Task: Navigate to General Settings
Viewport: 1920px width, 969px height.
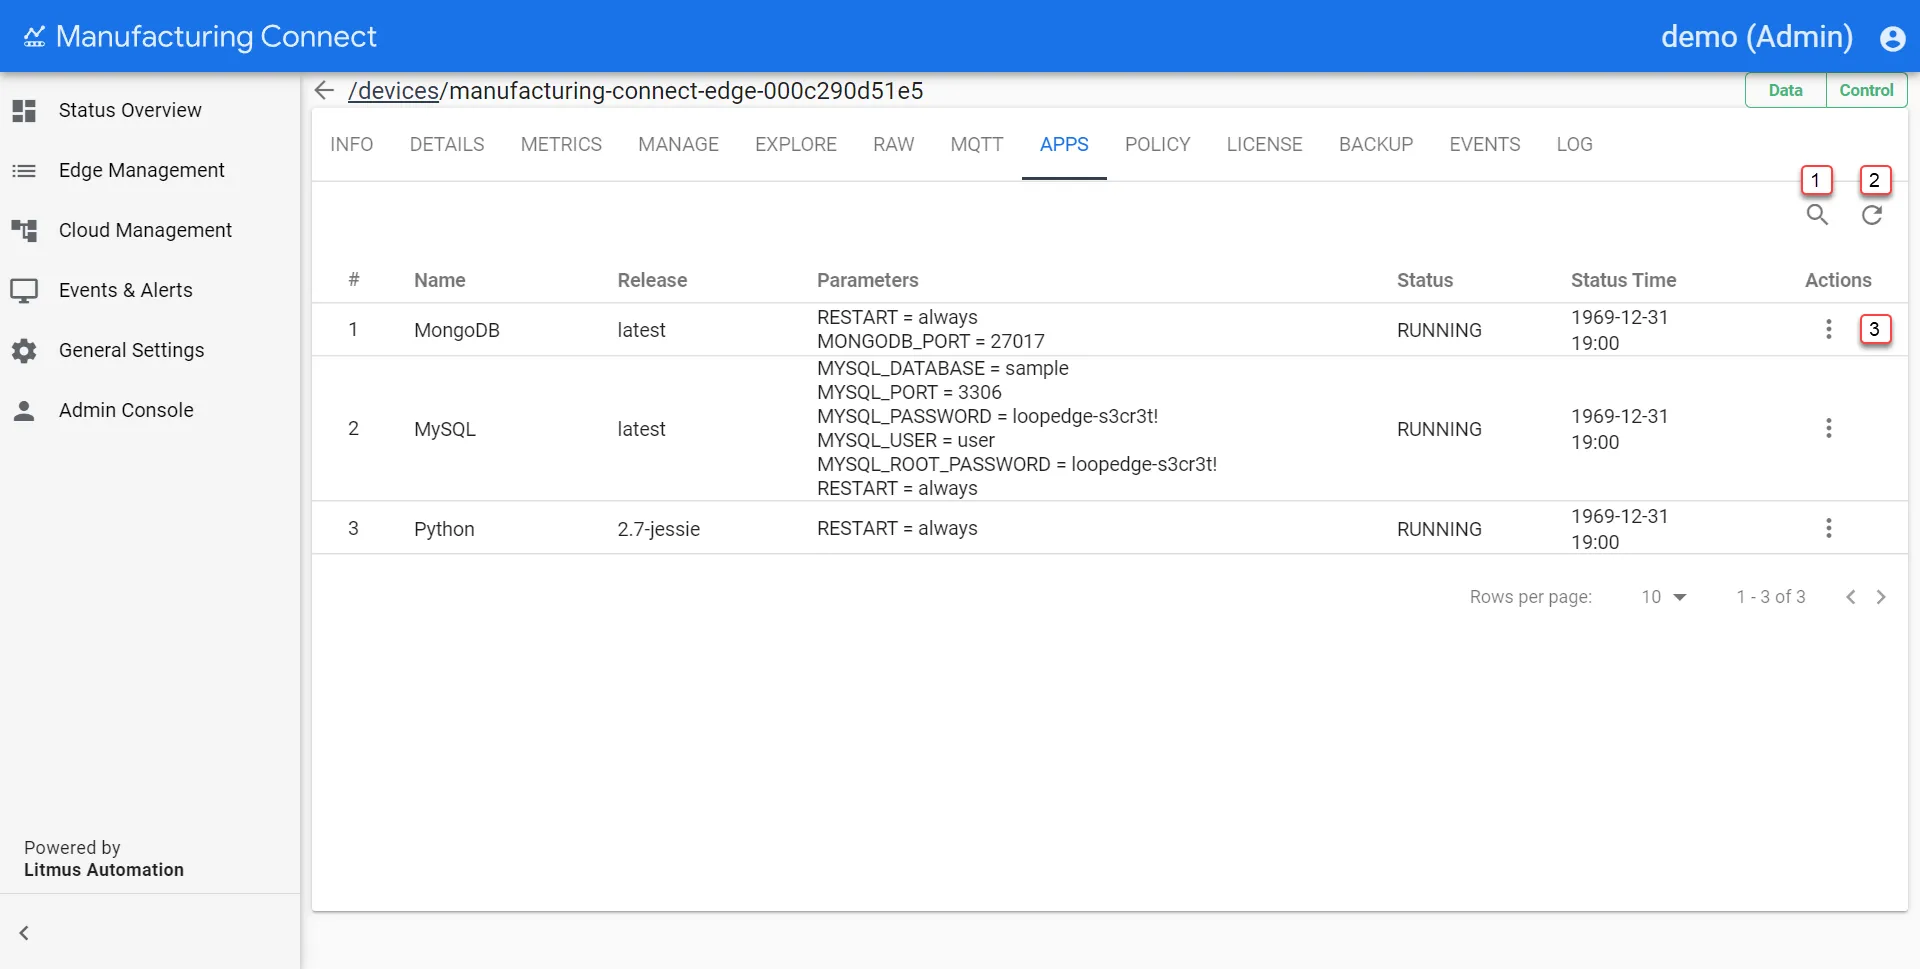Action: pos(131,351)
